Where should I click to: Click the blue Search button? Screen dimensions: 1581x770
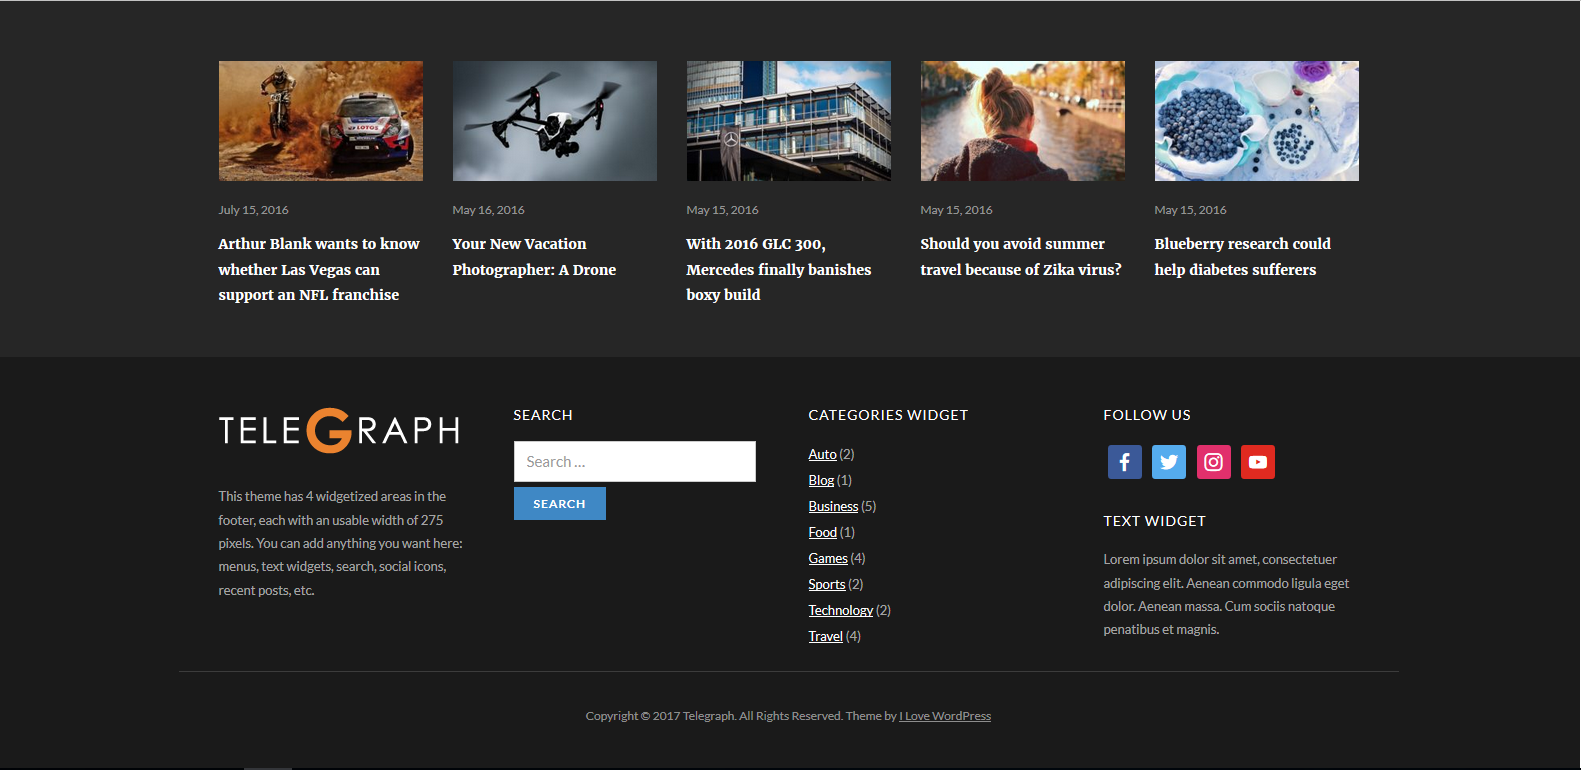[x=559, y=504]
